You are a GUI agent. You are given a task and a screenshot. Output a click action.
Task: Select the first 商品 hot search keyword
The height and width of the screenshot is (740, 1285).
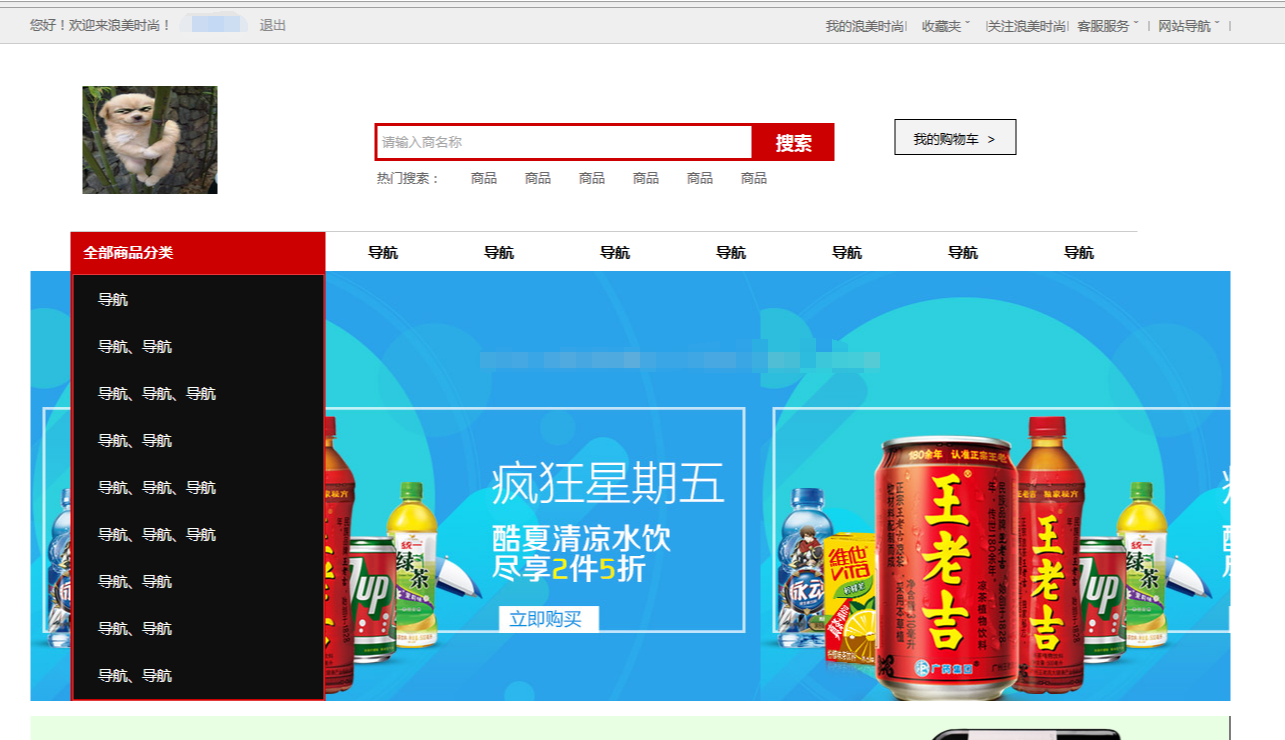[483, 178]
